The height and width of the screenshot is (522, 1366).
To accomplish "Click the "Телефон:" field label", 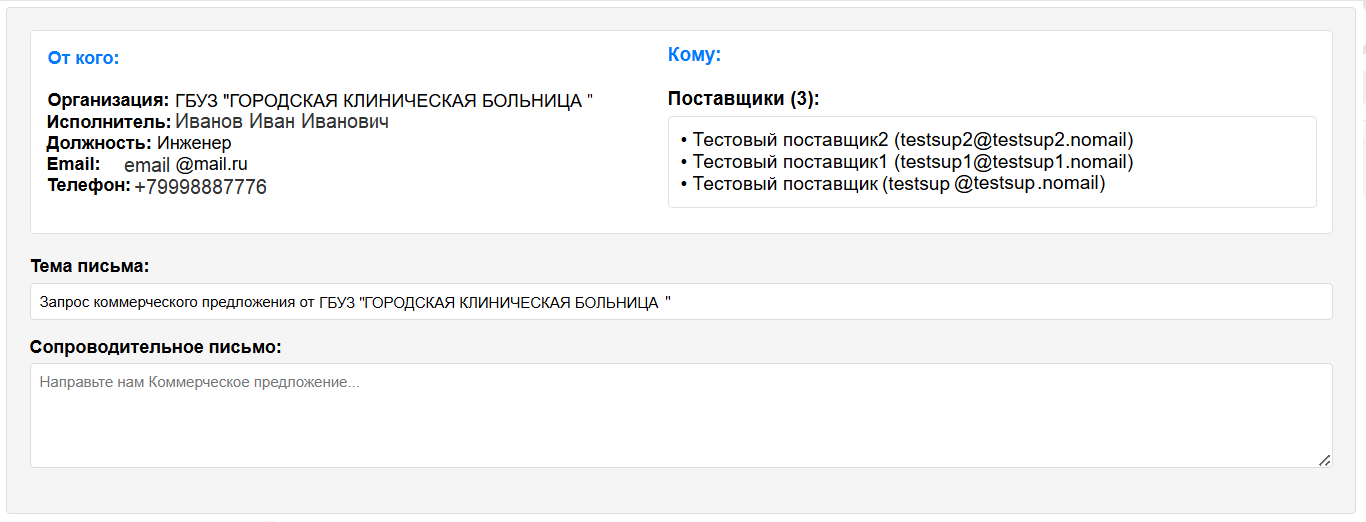I will (89, 185).
